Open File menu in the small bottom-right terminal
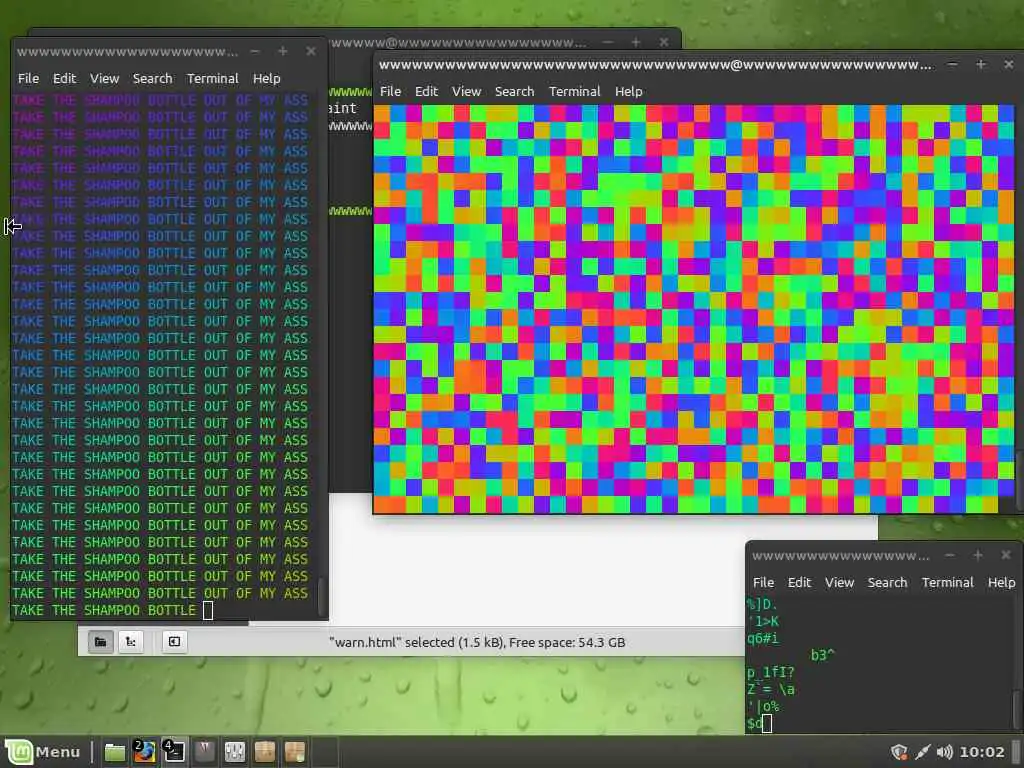The height and width of the screenshot is (768, 1024). 763,583
